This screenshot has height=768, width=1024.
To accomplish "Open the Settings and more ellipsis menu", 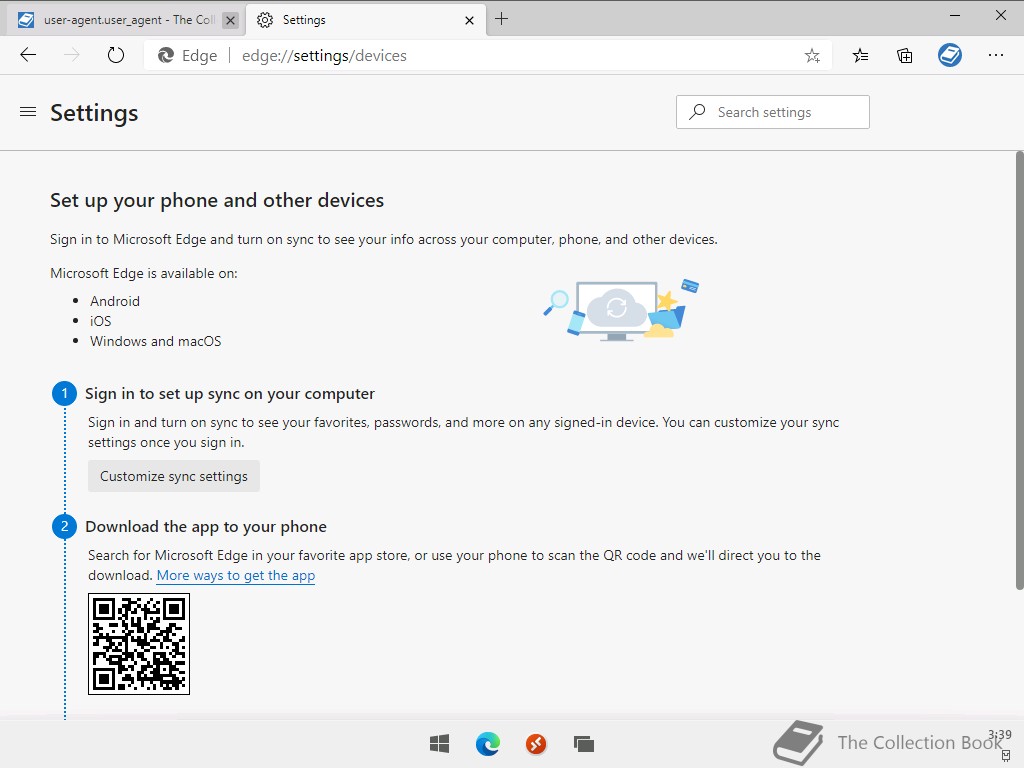I will (x=995, y=56).
